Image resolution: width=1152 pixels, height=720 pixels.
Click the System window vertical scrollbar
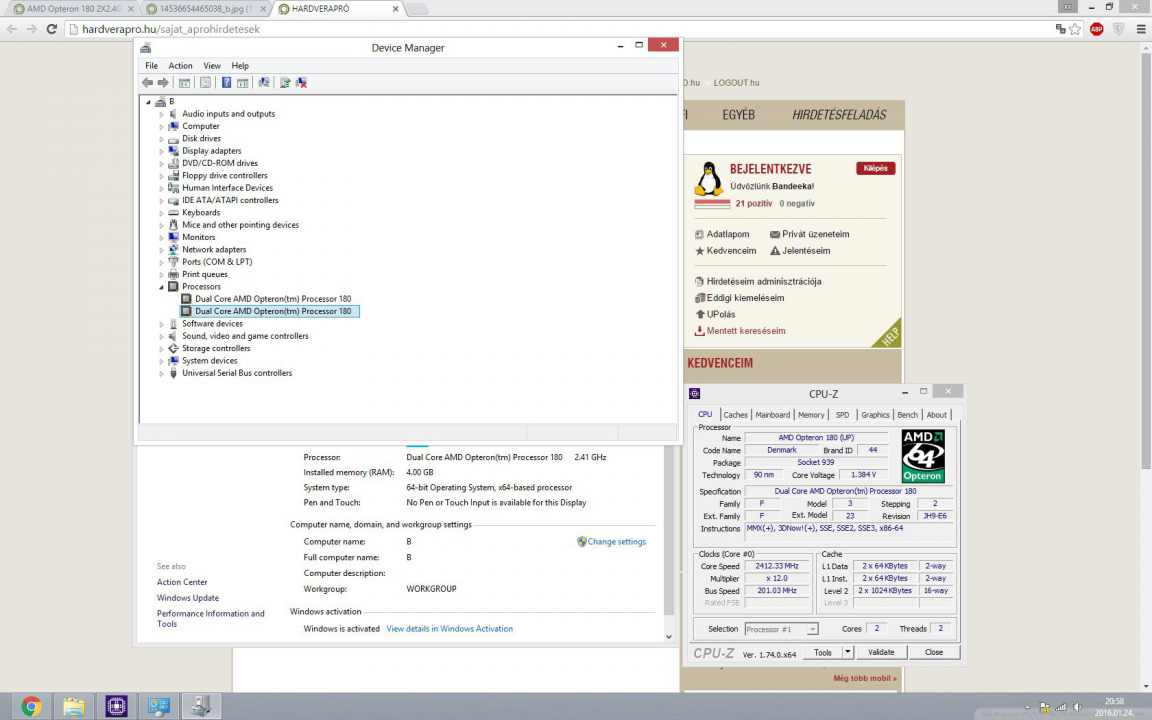669,544
